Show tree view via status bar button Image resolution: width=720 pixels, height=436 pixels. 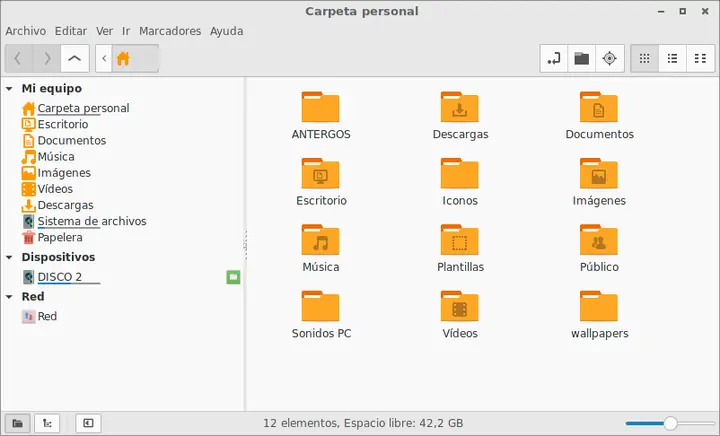coord(47,423)
